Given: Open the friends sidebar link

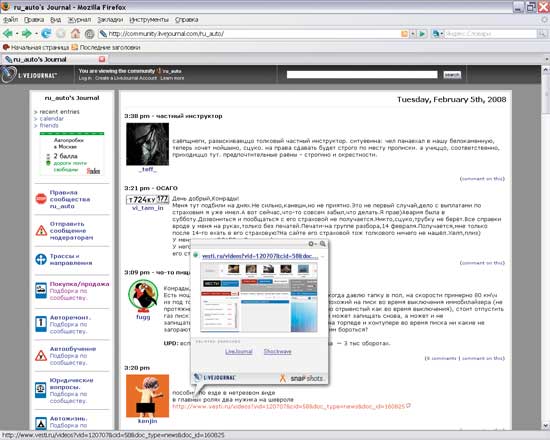Looking at the screenshot, I should click(49, 125).
